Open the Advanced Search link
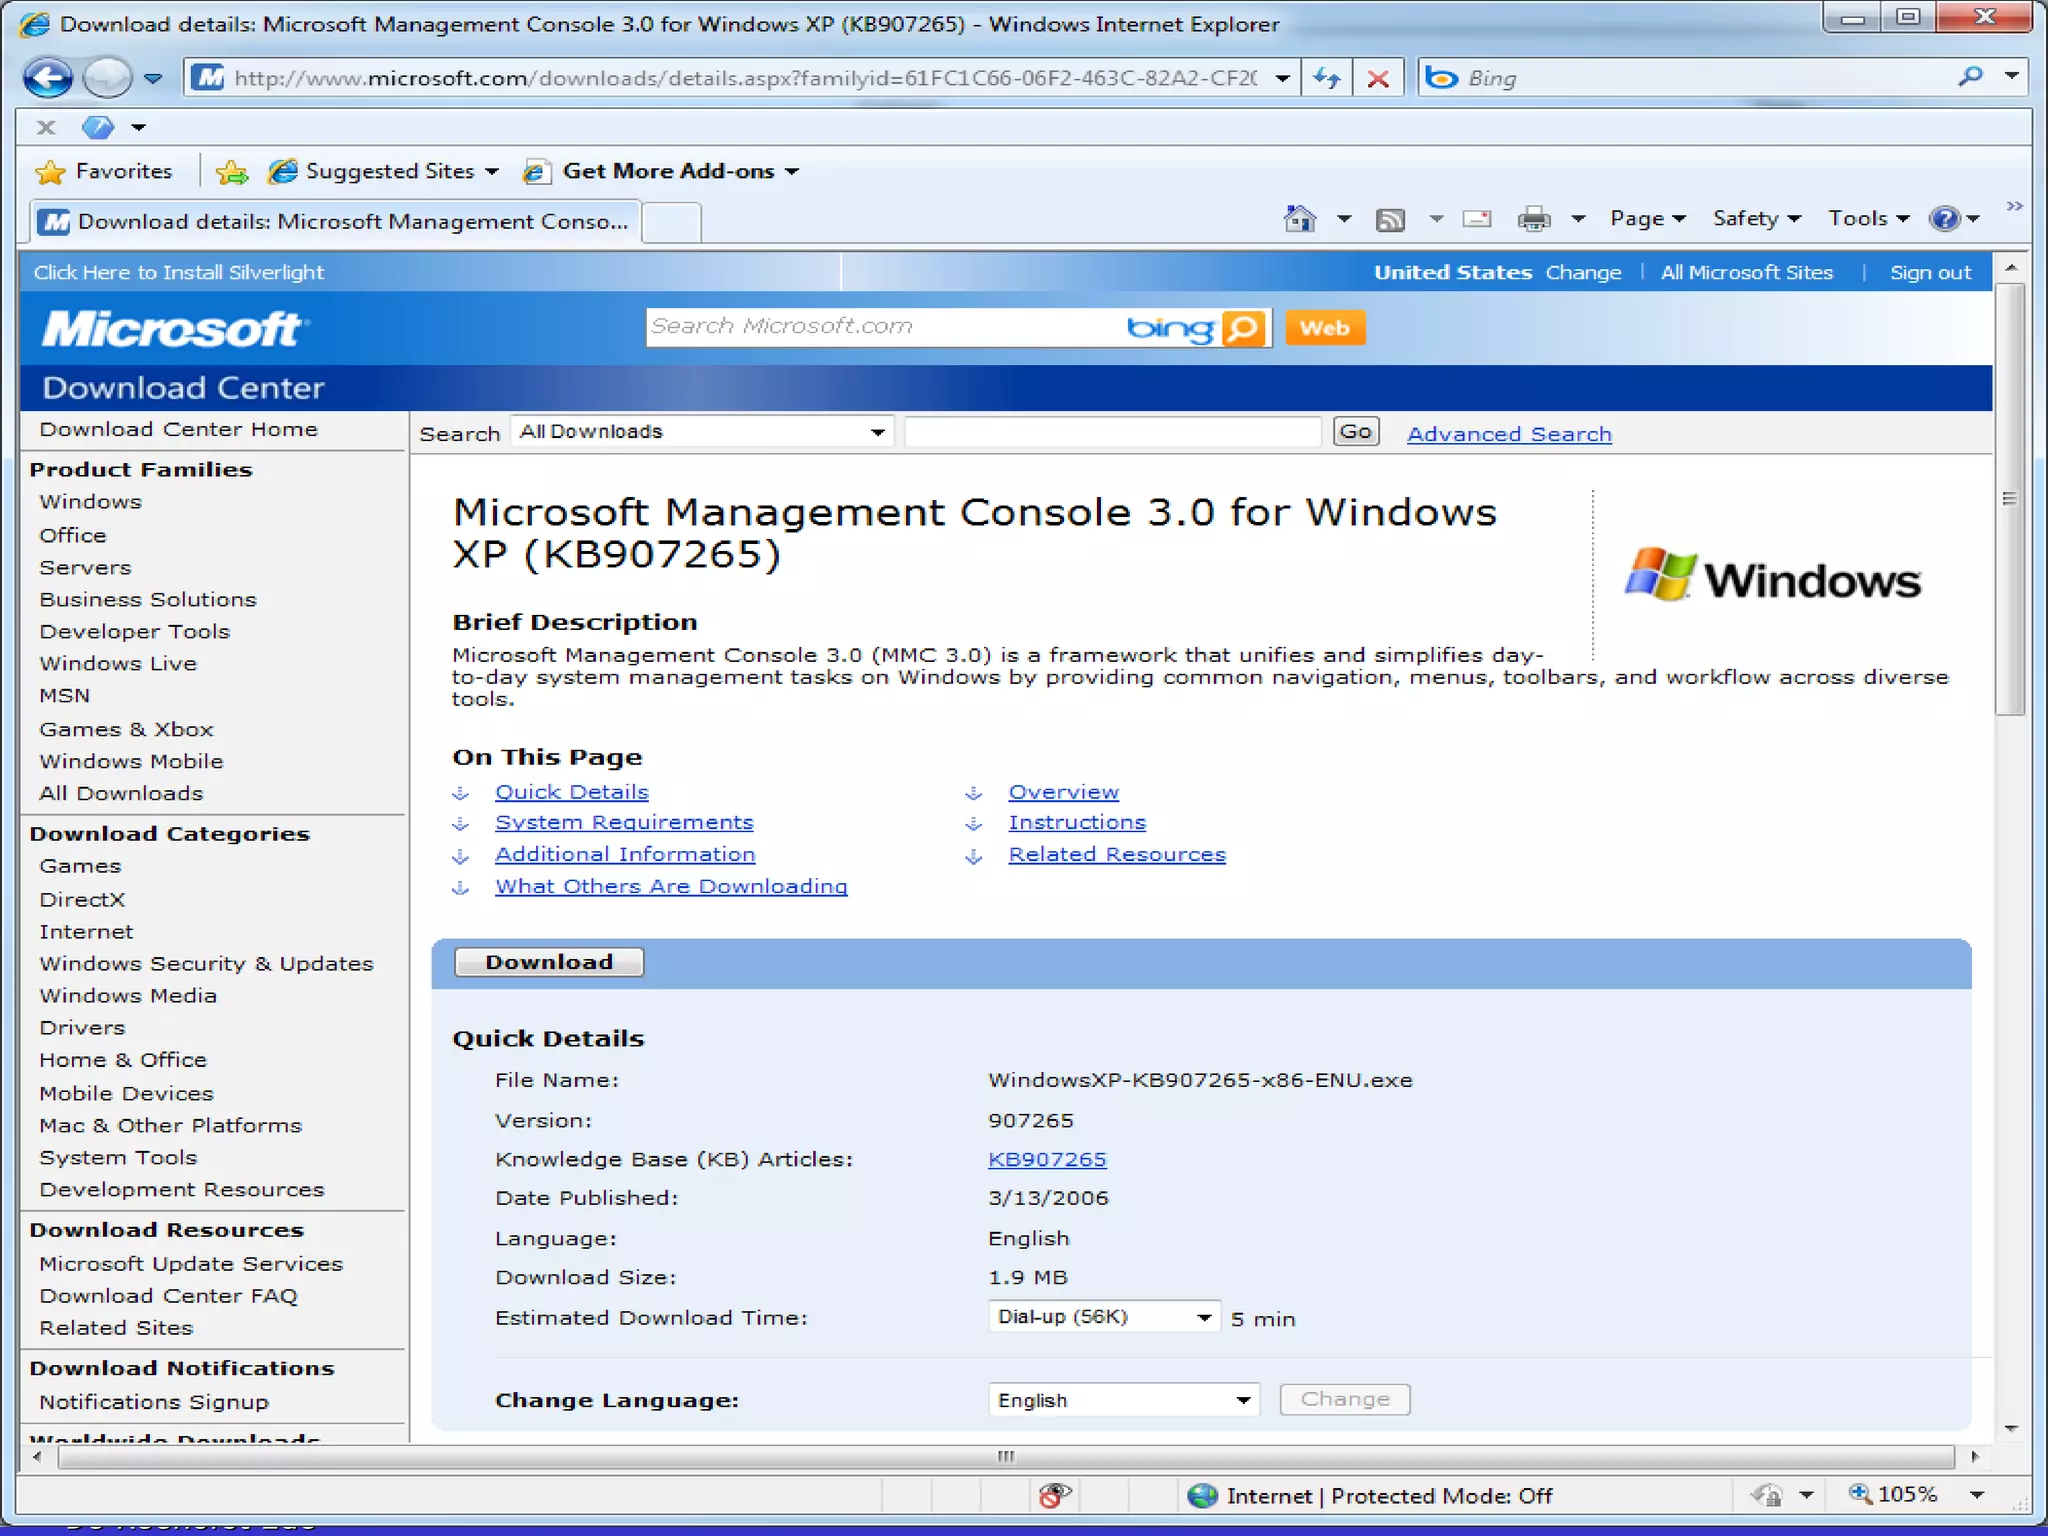The image size is (2048, 1536). tap(1509, 434)
